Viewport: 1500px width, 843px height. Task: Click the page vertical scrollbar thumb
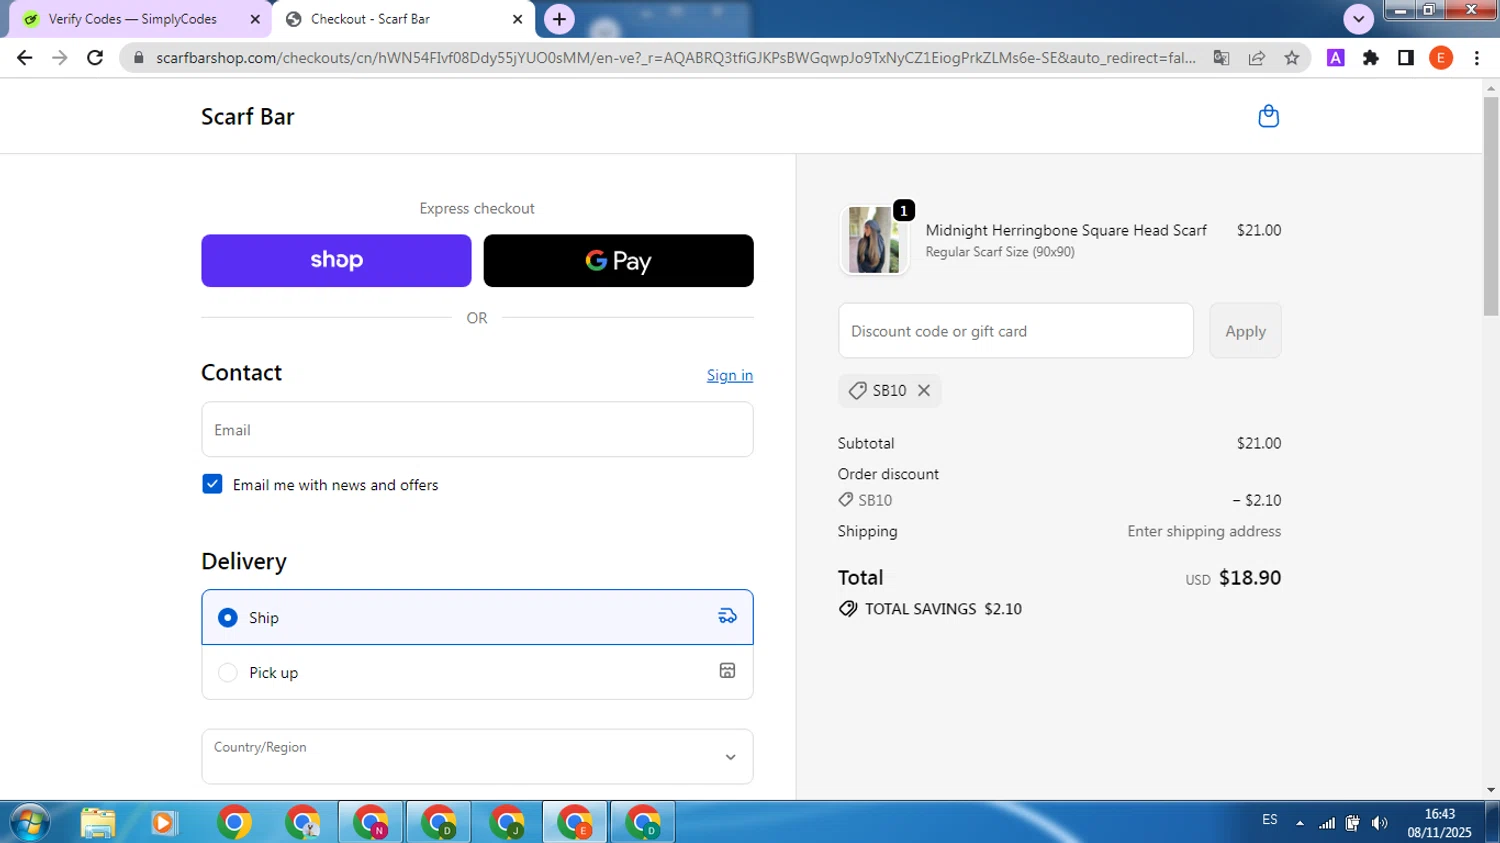(1491, 206)
